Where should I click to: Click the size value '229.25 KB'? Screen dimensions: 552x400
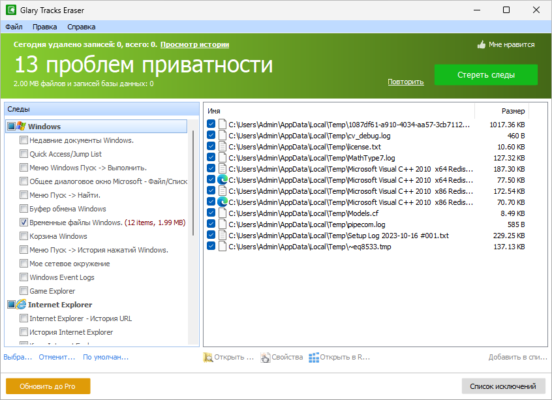point(509,236)
